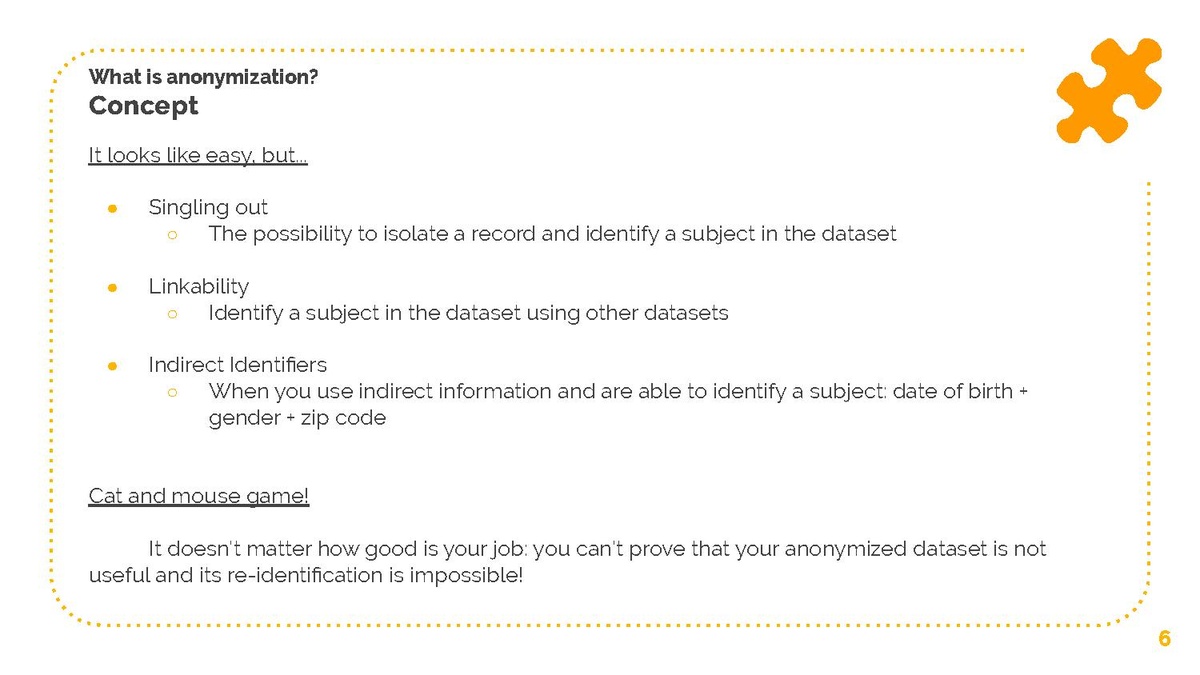Click the sentence about isolating a record
1200x675 pixels.
tap(552, 234)
